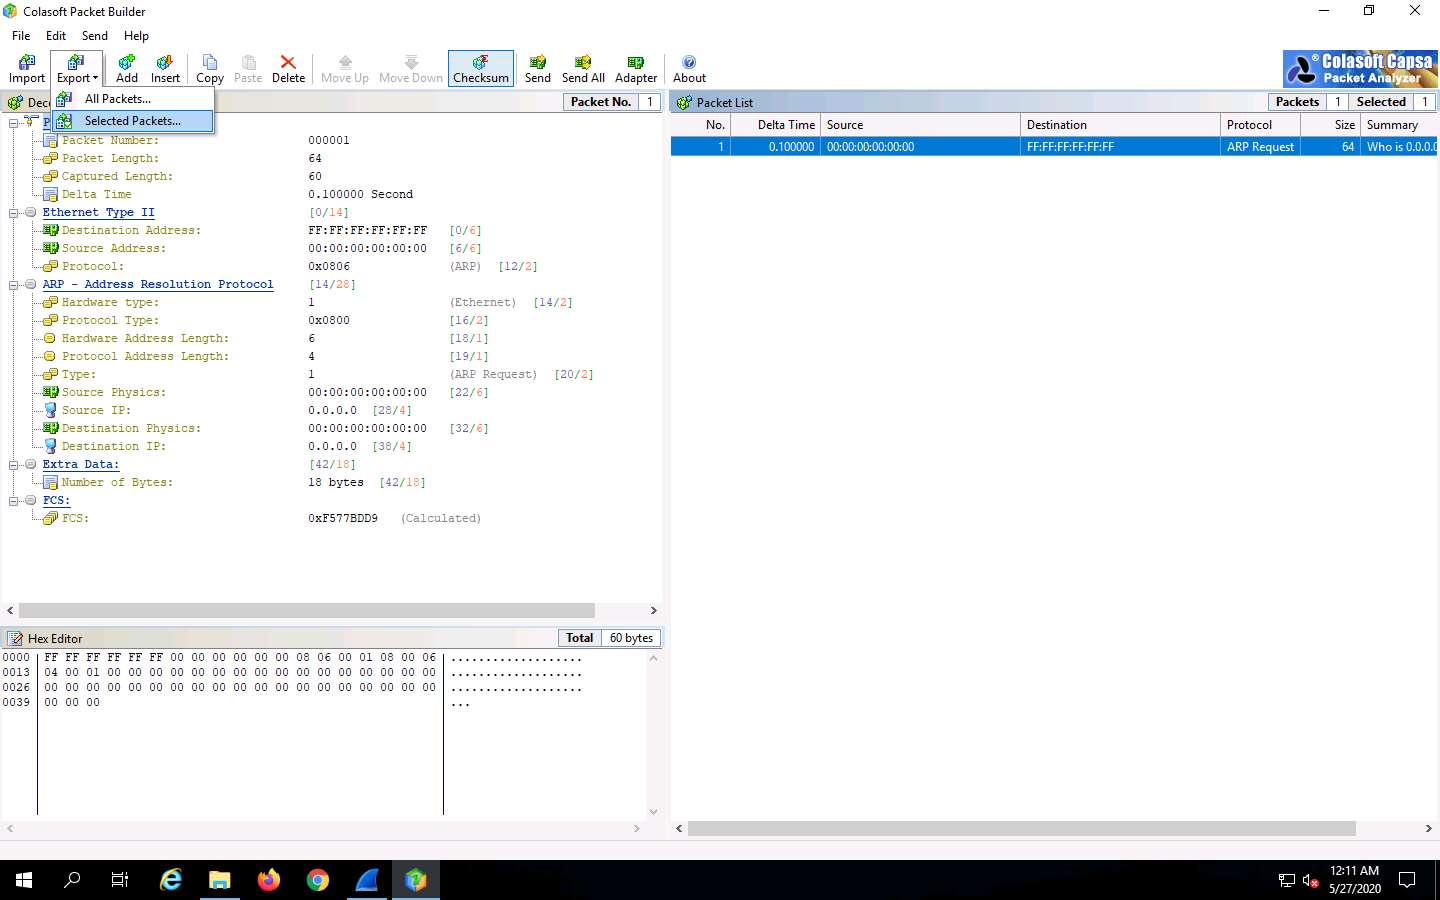
Task: Click the Source Physics field icon
Action: 50,392
